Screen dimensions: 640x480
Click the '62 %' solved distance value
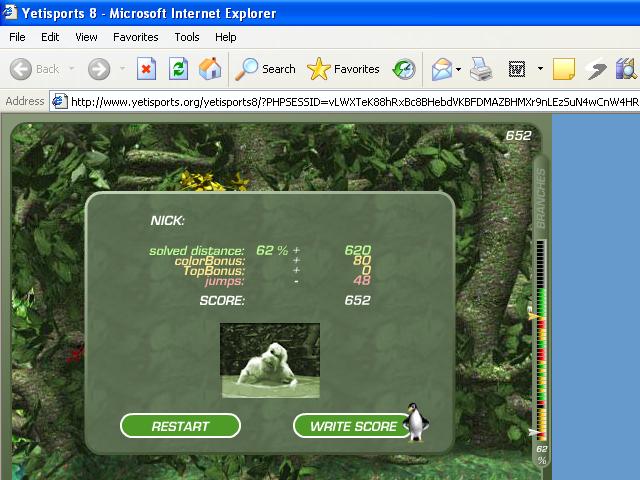coord(272,250)
